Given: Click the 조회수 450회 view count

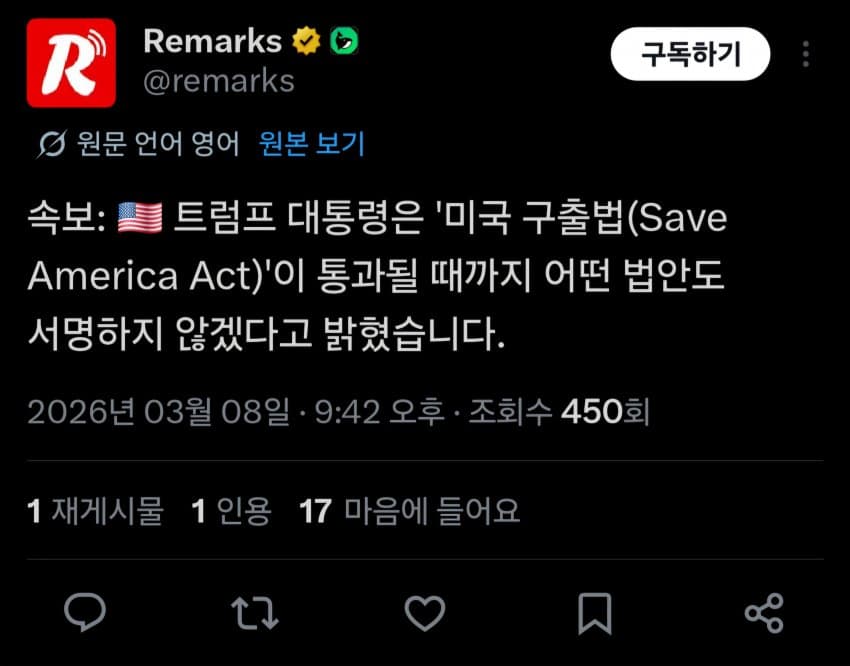Looking at the screenshot, I should pos(559,412).
